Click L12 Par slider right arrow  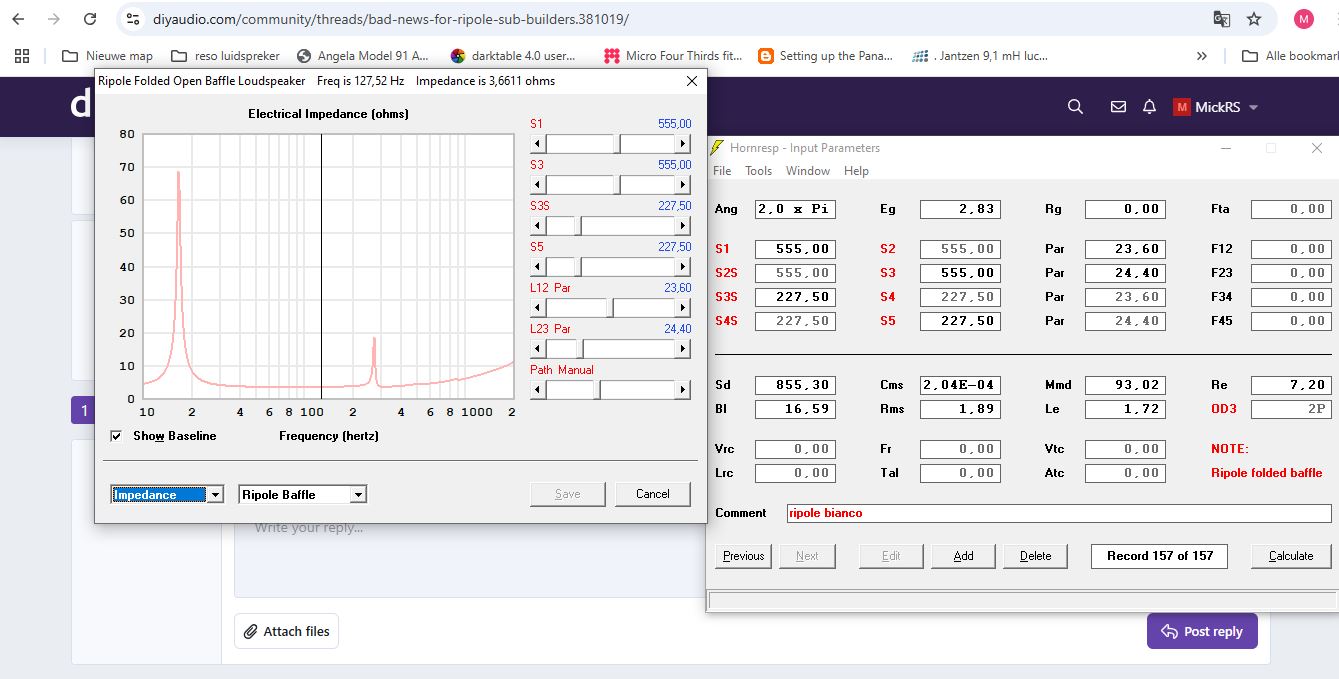[x=683, y=308]
